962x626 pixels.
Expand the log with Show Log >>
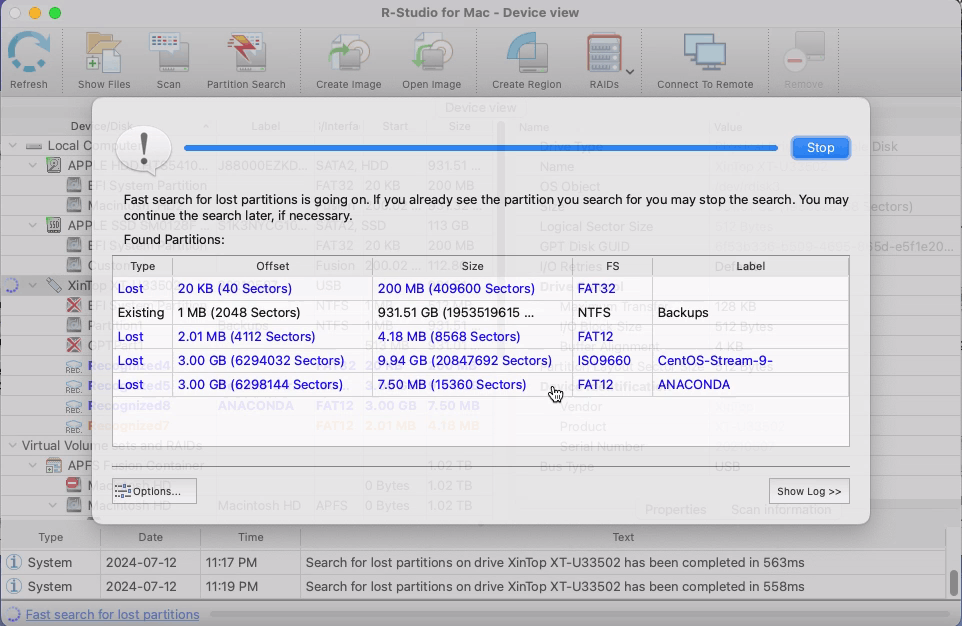click(809, 491)
